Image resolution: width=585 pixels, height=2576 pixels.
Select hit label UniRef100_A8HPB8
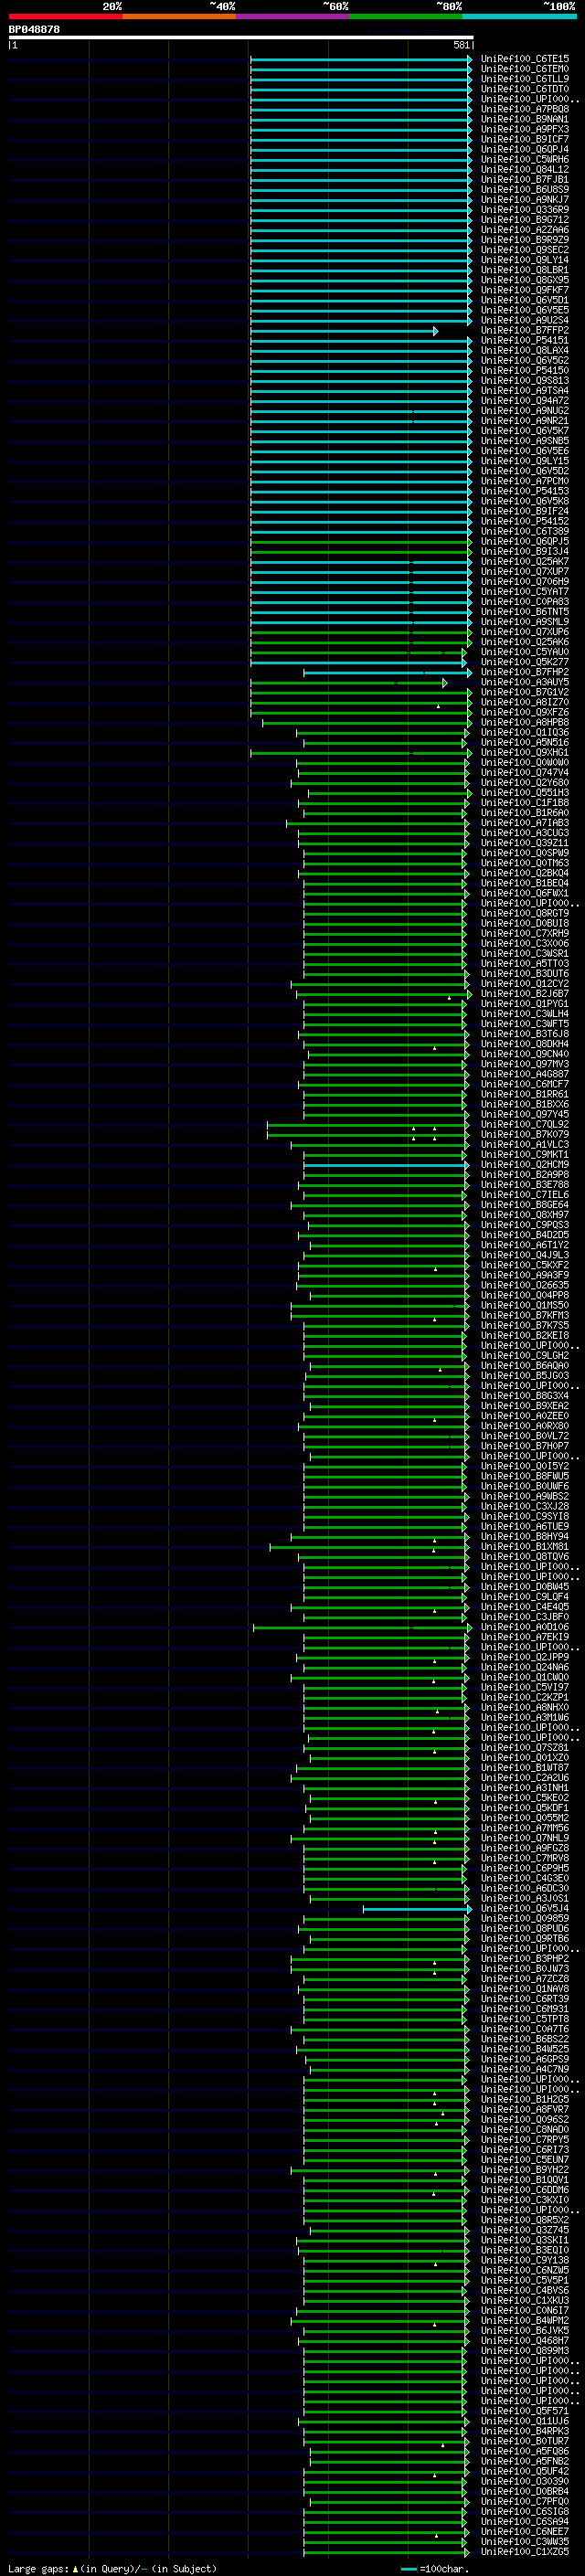pyautogui.click(x=525, y=722)
